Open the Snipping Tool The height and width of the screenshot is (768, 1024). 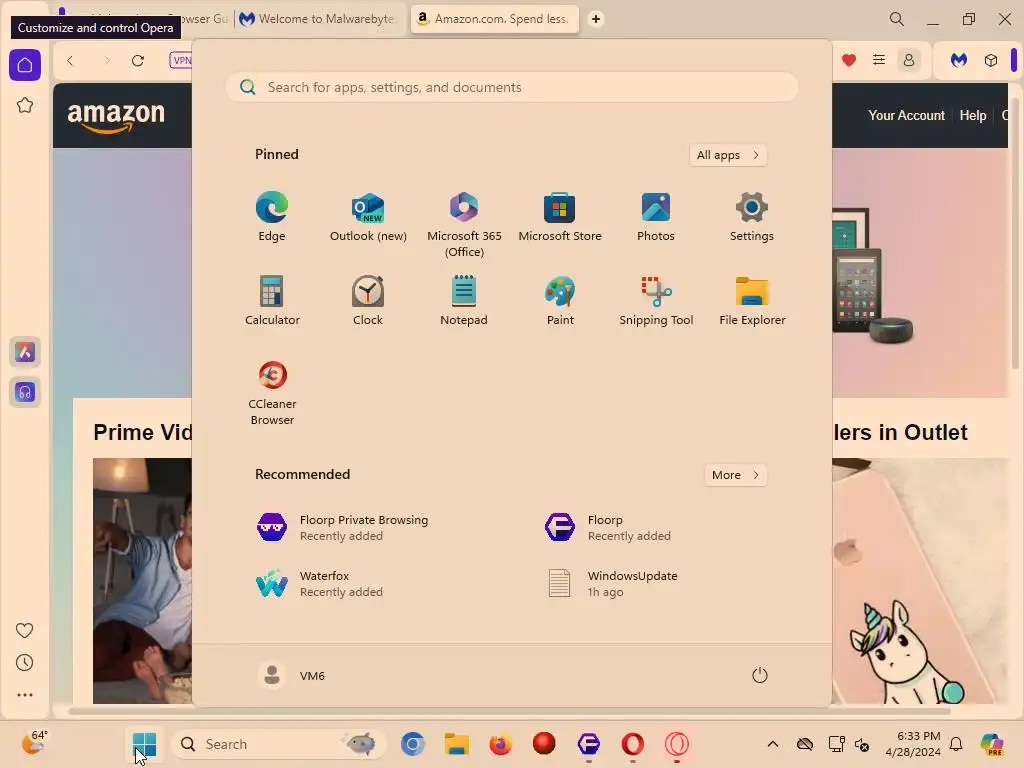coord(656,301)
